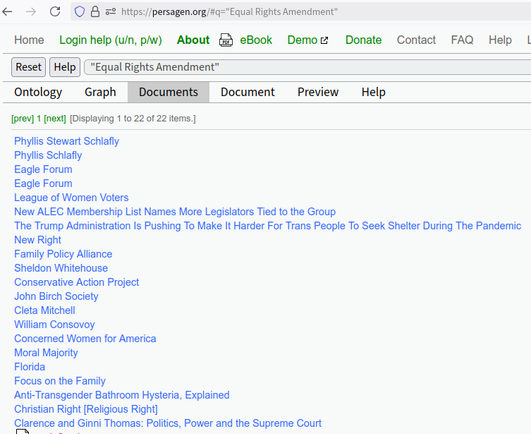Open the Donate link
The height and width of the screenshot is (434, 531).
[x=363, y=40]
